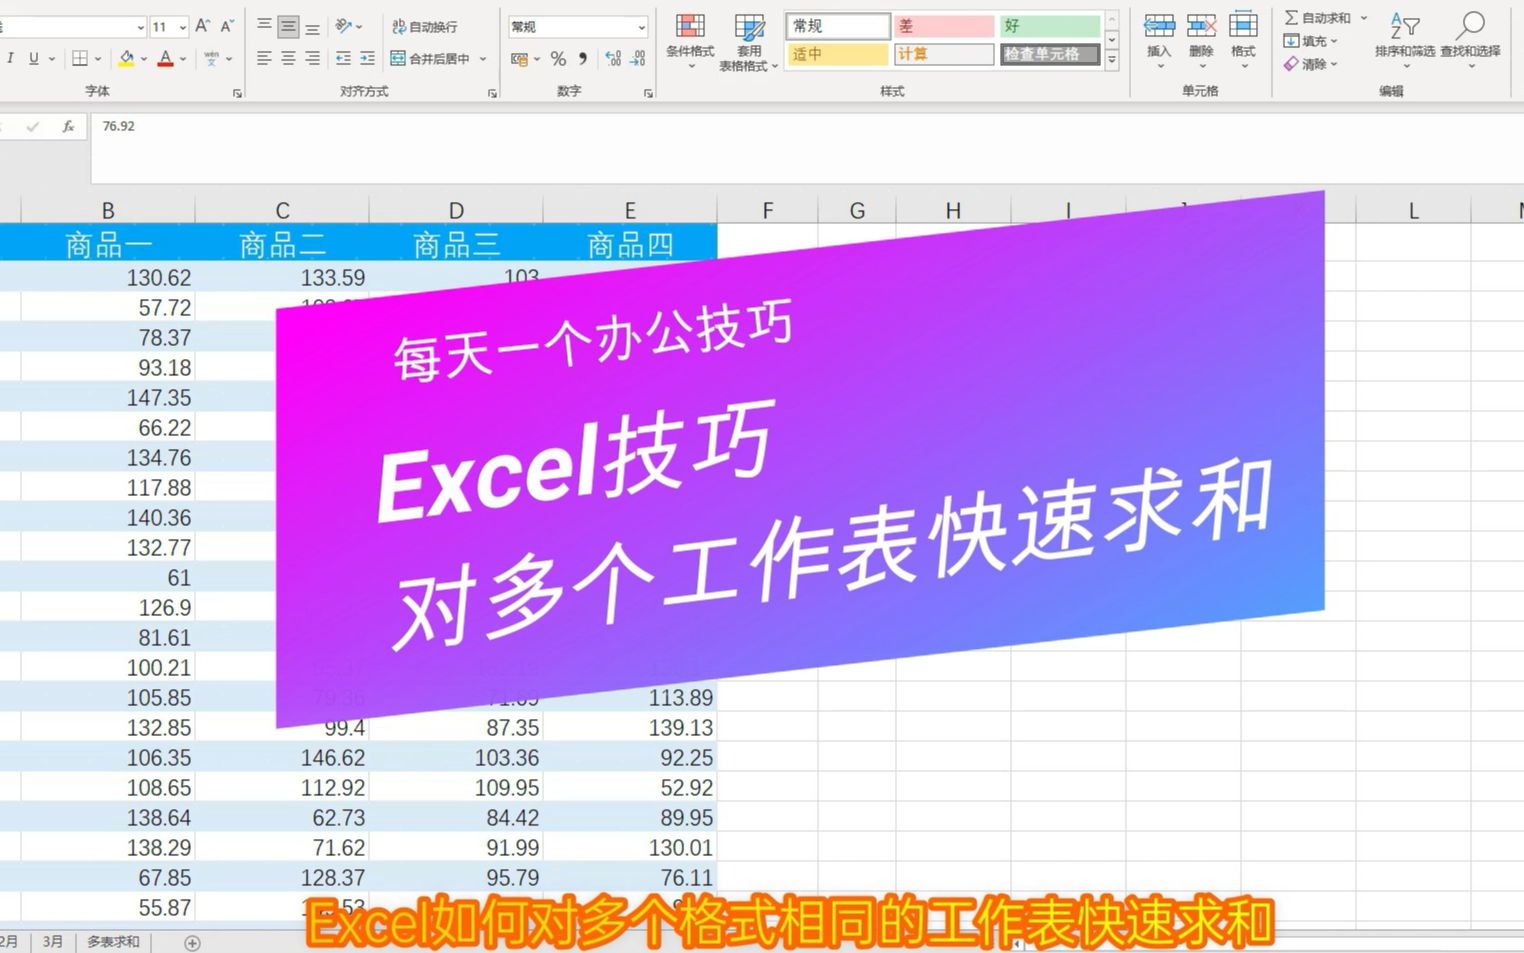Open text orientation options
This screenshot has height=953, width=1524.
click(349, 26)
